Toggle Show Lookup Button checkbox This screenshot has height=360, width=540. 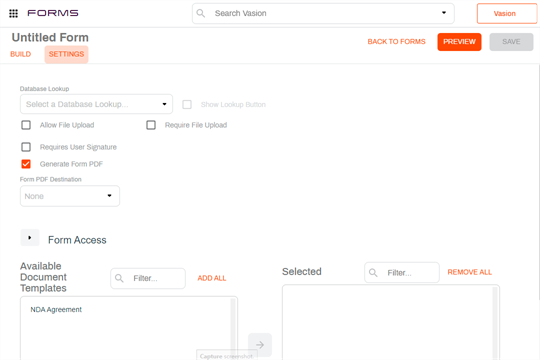[x=187, y=104]
